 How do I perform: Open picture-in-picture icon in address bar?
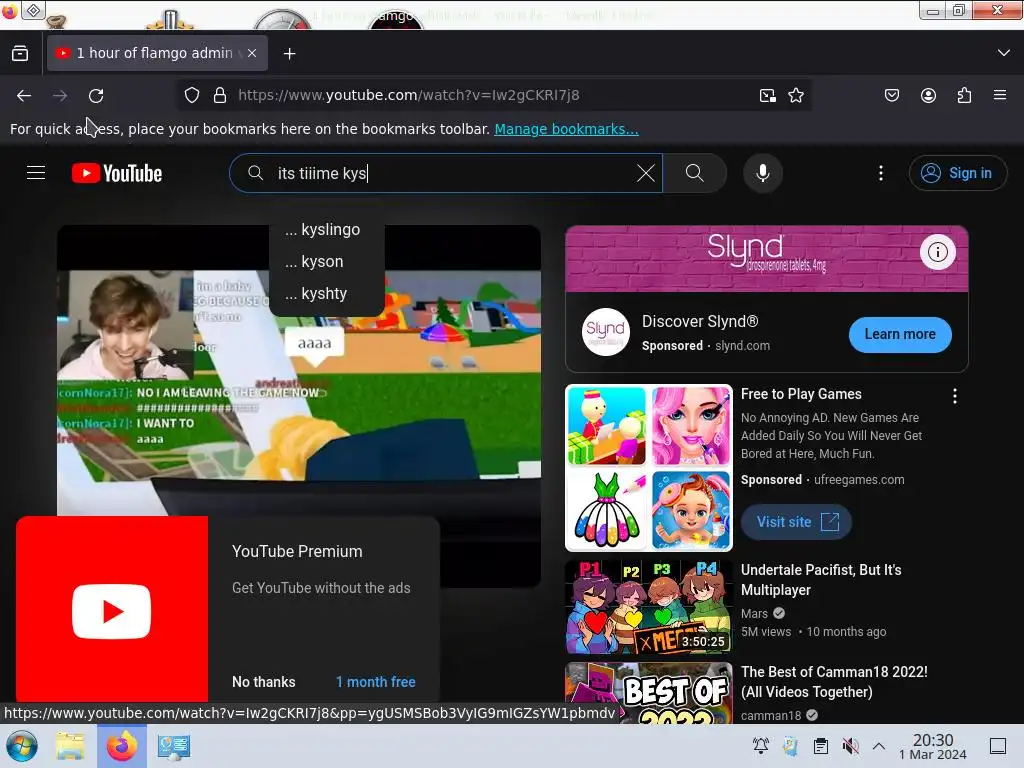coord(767,95)
